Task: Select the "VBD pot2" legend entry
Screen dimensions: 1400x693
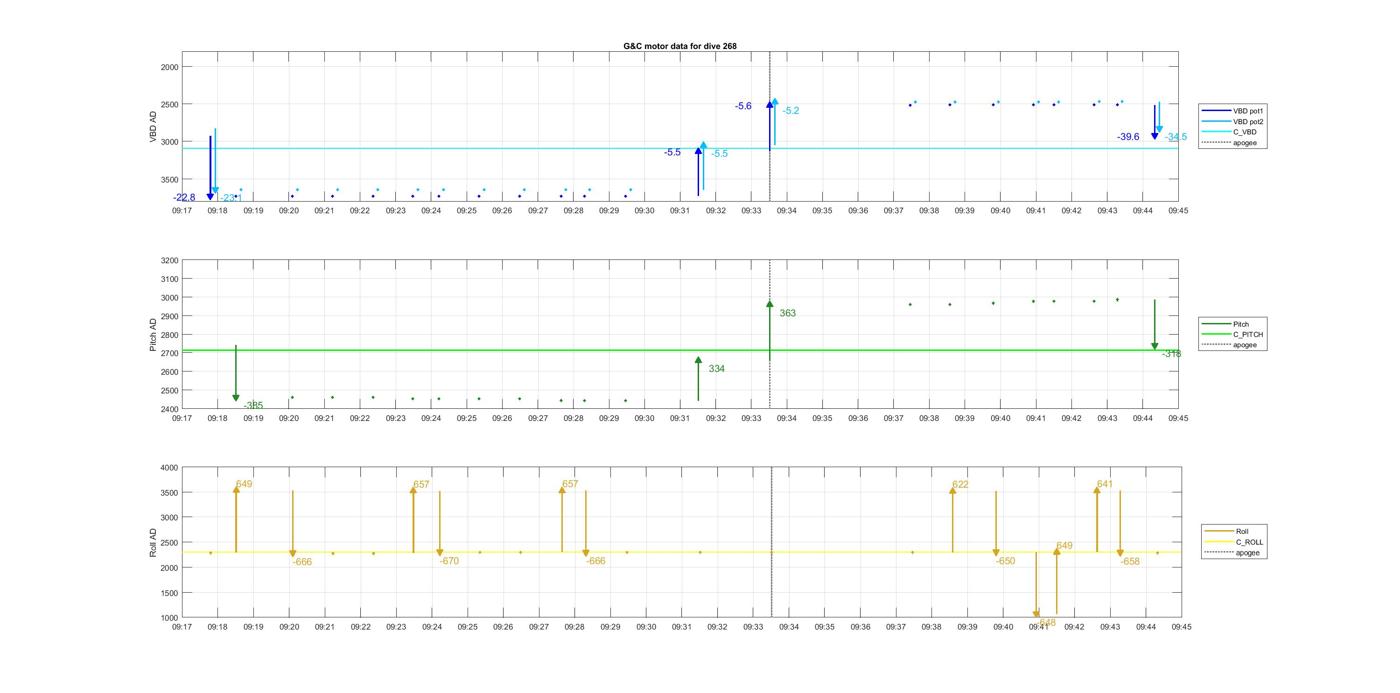Action: (x=1231, y=121)
